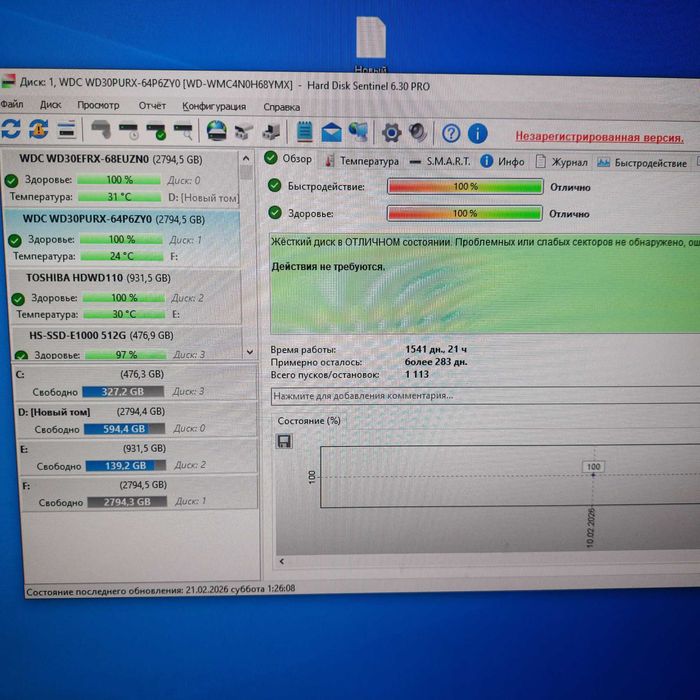Screen dimensions: 700x700
Task: Click the 139,2 GB free space bar
Action: 126,465
